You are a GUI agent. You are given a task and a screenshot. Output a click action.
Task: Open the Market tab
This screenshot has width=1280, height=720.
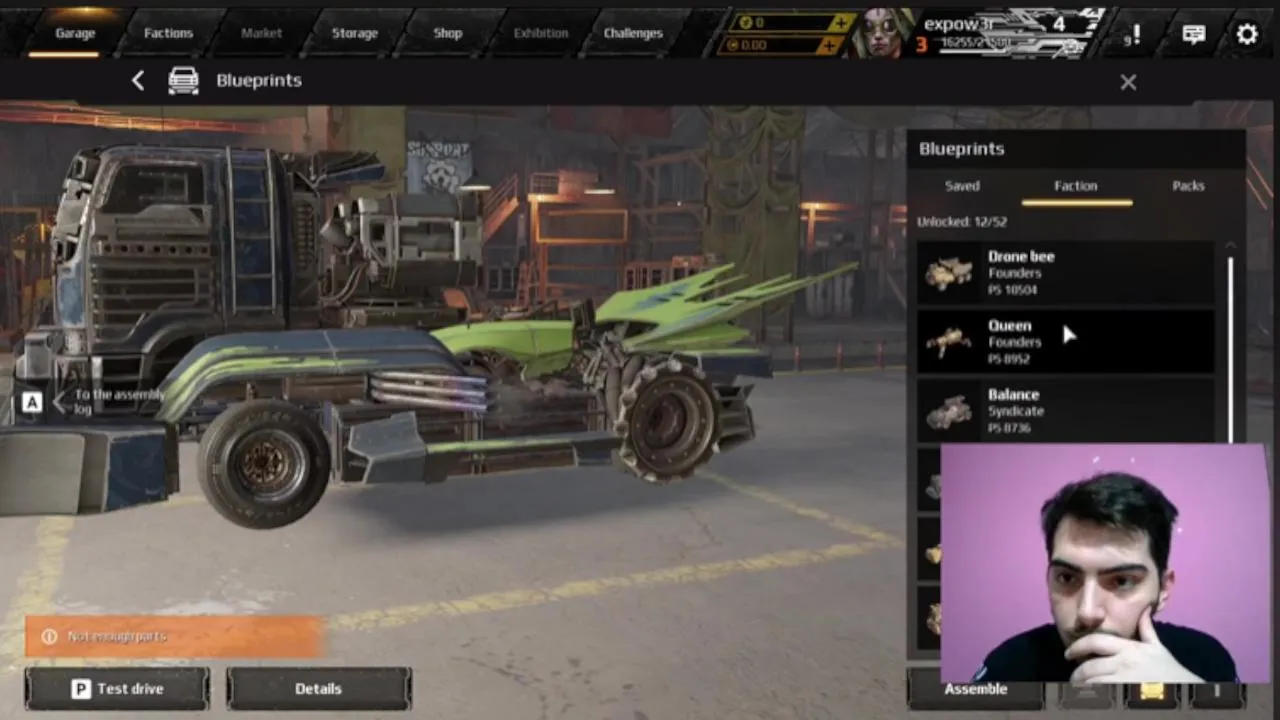261,33
